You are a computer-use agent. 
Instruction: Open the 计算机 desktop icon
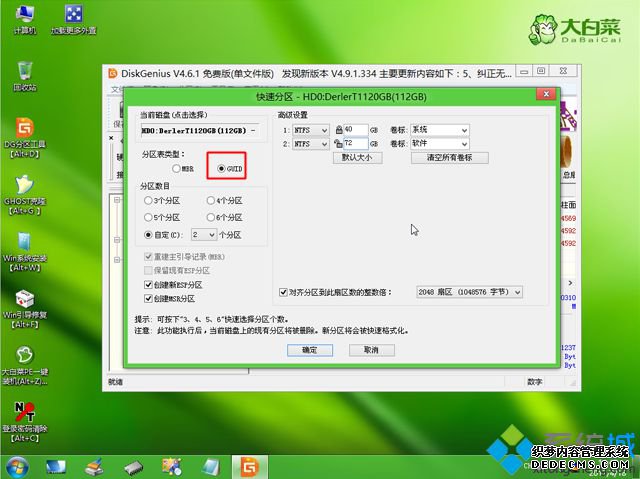pos(24,20)
